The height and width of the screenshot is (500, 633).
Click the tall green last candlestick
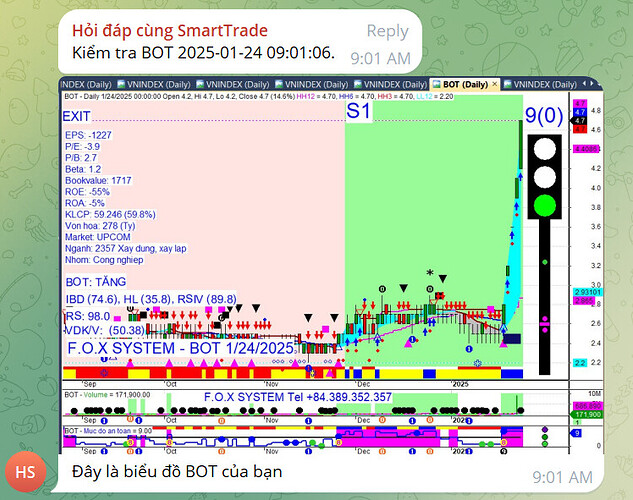521,144
